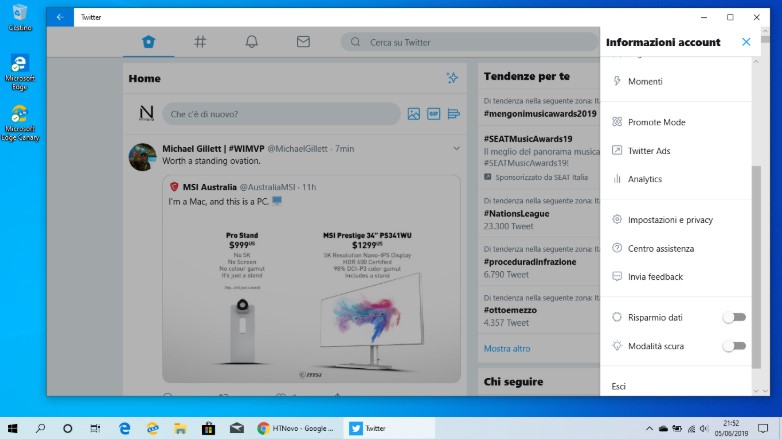Open the @MichaelGillett handle link
Screen dimensions: 782x439
[x=297, y=149]
